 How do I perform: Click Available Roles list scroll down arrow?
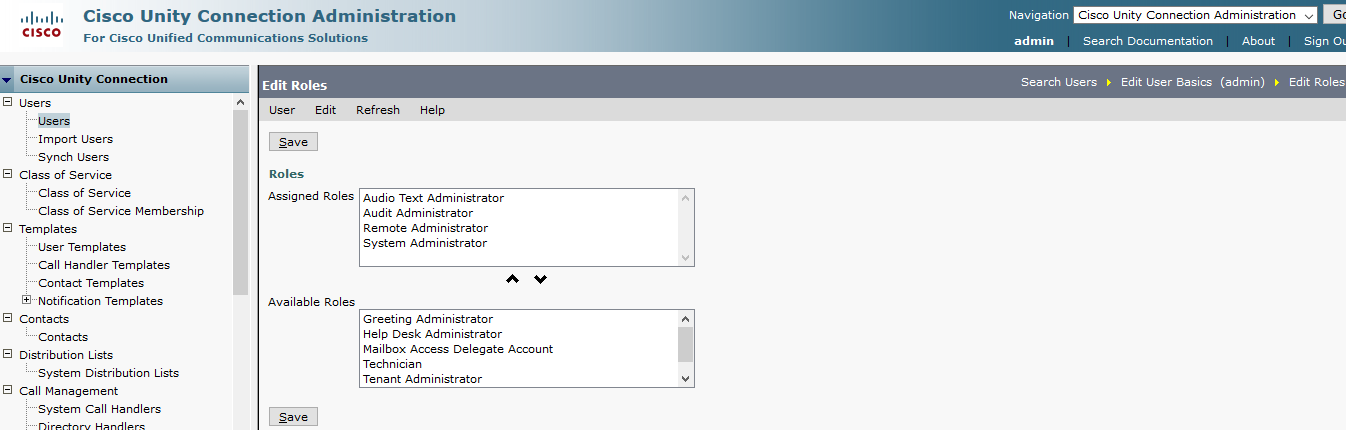(x=685, y=379)
